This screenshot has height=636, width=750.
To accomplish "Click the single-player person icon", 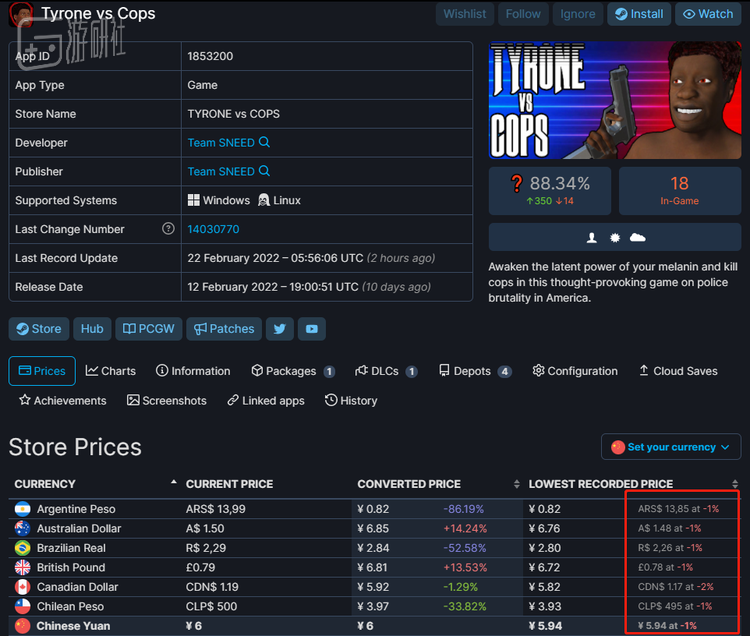I will (x=592, y=238).
